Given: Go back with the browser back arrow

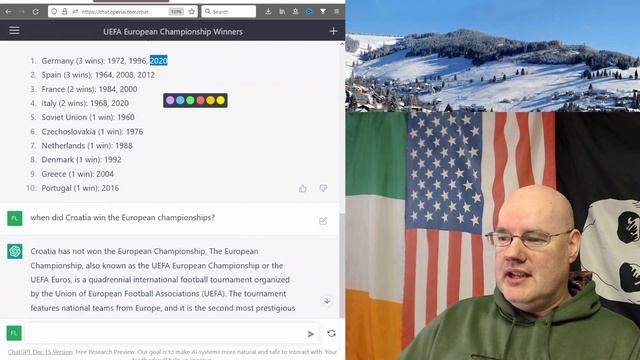Looking at the screenshot, I should pos(8,11).
